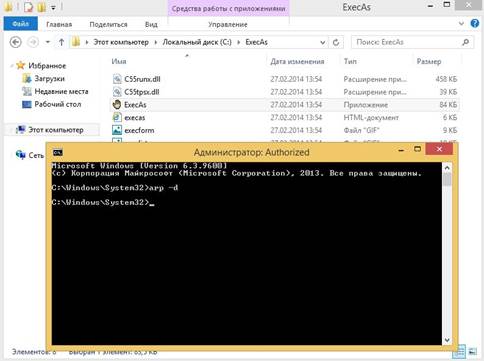Select the C55tpsx.dll file name

tap(142, 92)
